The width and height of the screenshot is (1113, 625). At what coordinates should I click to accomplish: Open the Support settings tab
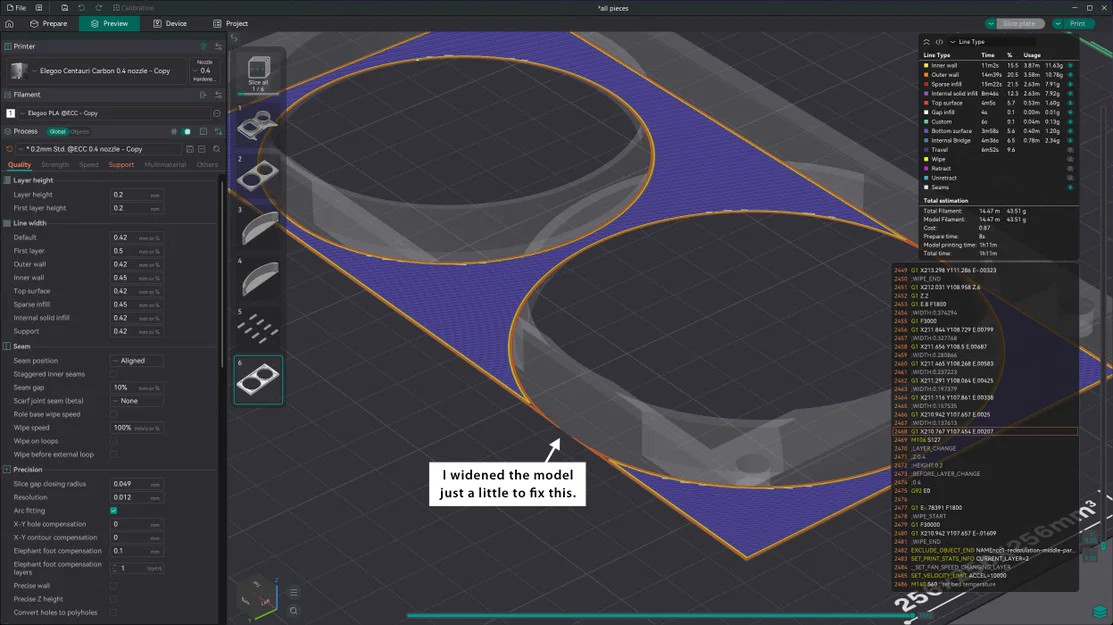tap(121, 165)
